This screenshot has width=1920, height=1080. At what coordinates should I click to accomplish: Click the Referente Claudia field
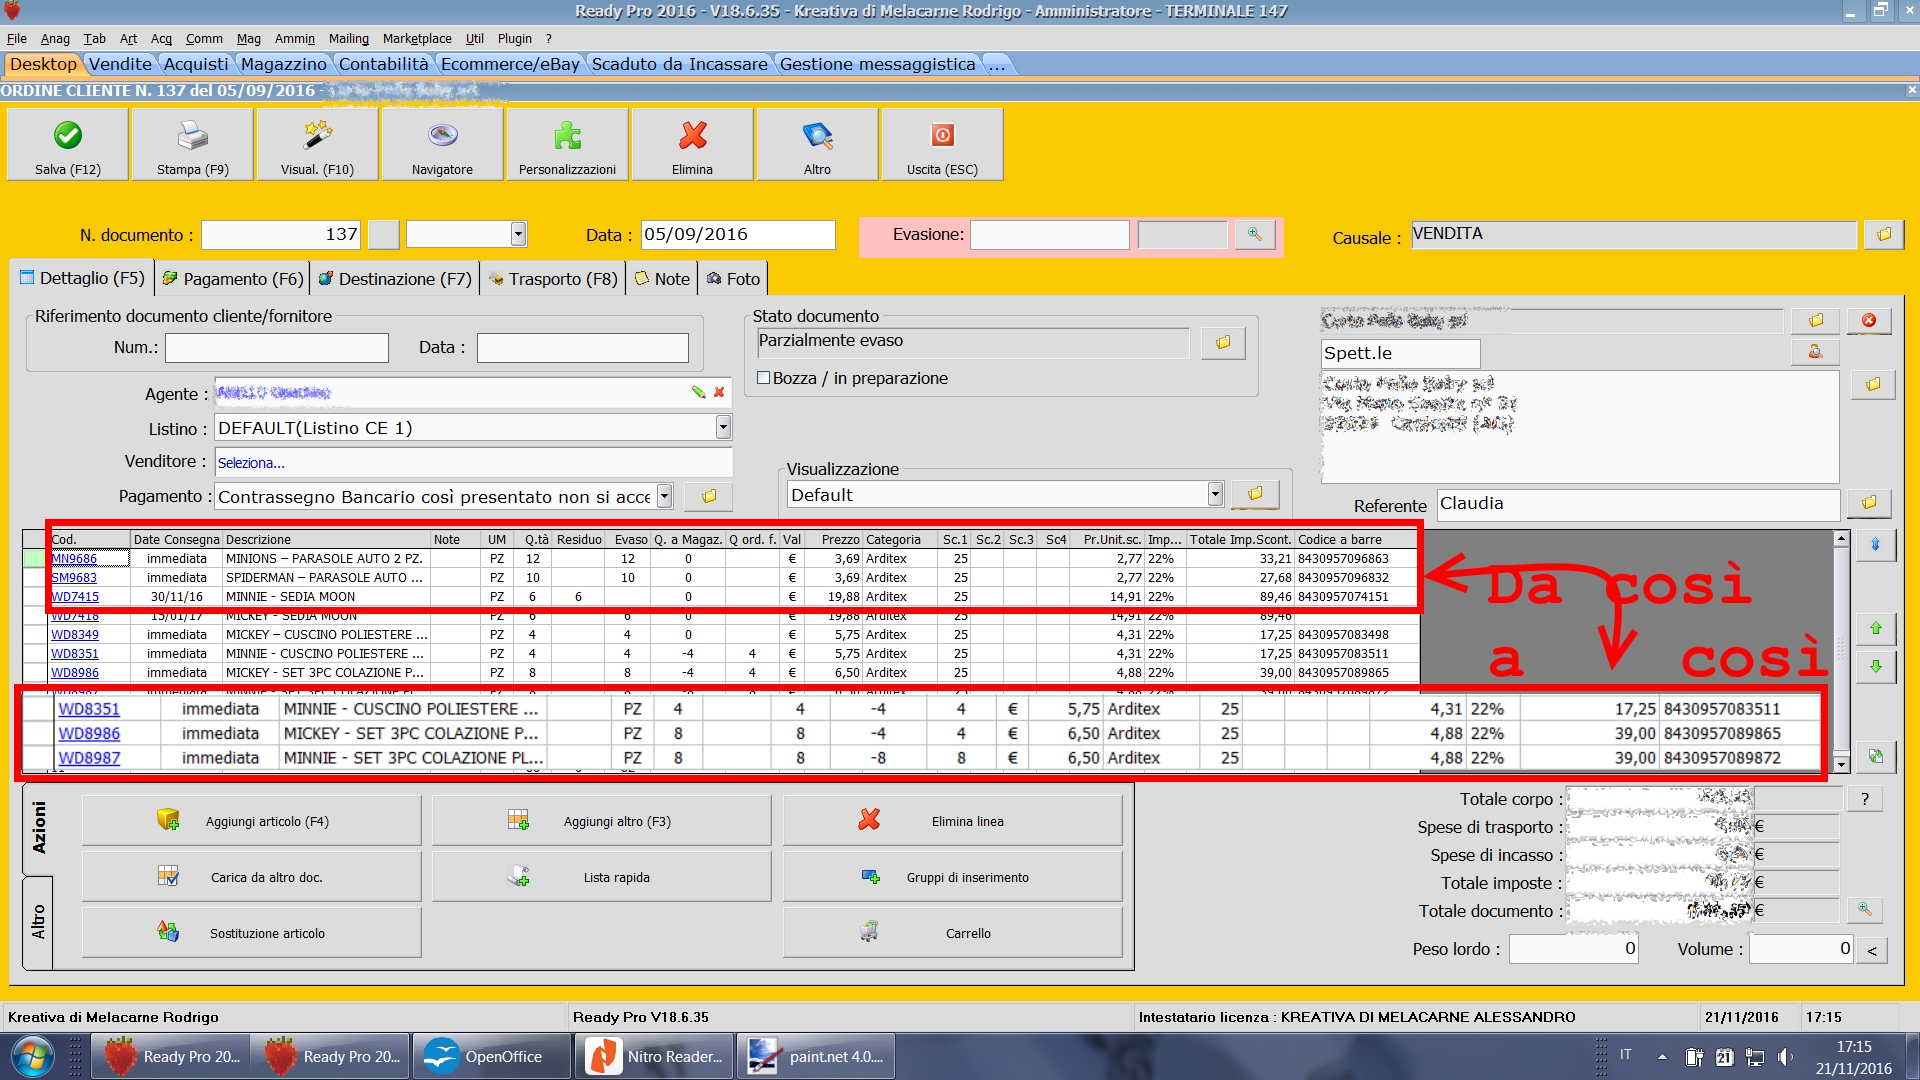1638,504
